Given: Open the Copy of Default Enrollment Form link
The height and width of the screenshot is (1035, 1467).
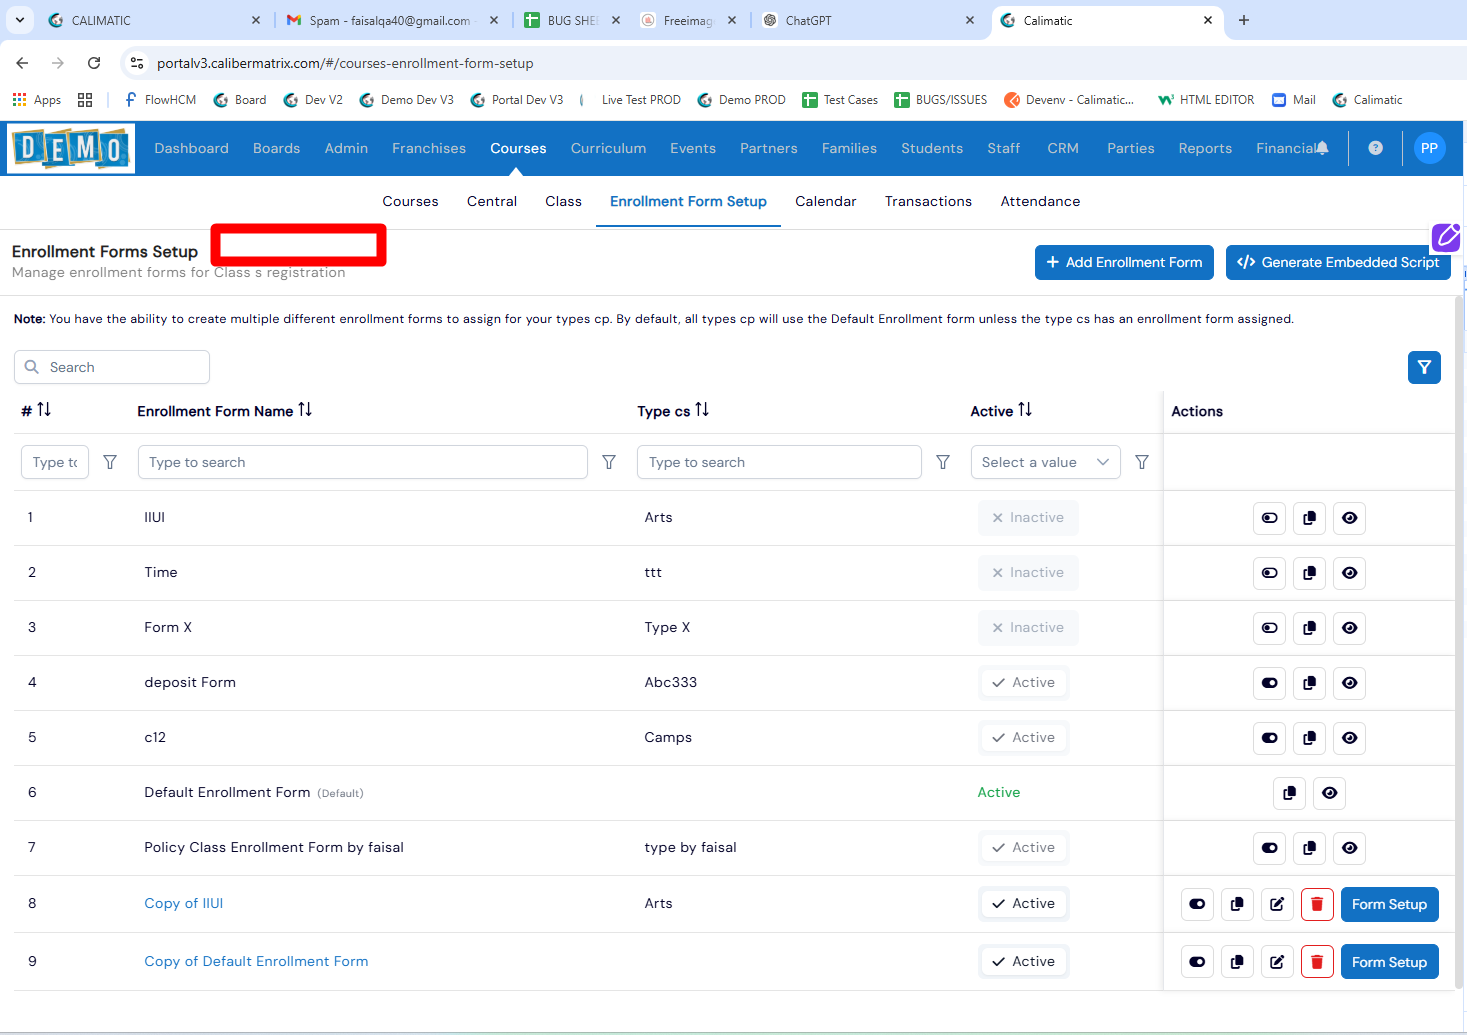Looking at the screenshot, I should click(x=256, y=961).
